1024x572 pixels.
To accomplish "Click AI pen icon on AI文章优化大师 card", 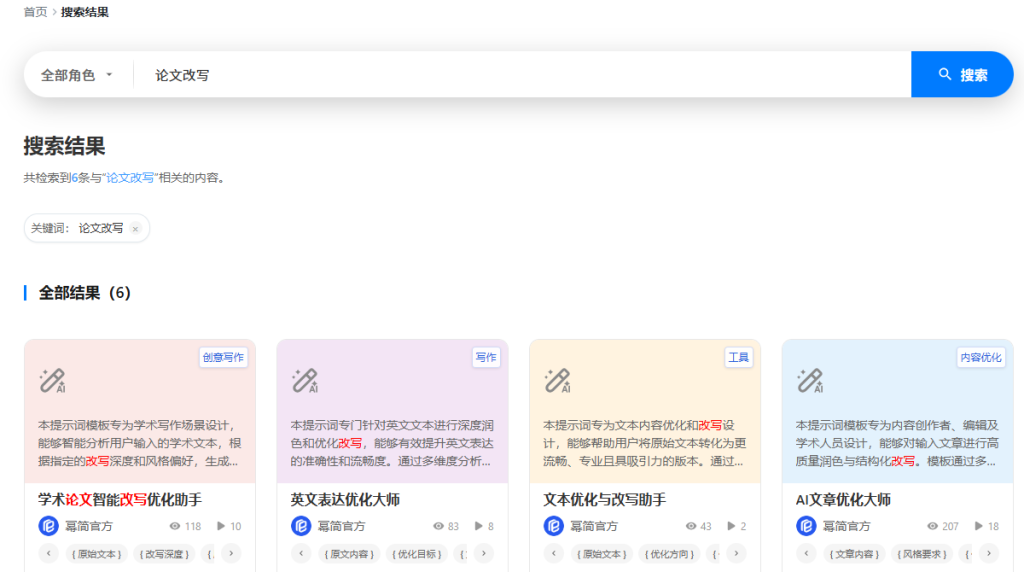I will click(810, 381).
